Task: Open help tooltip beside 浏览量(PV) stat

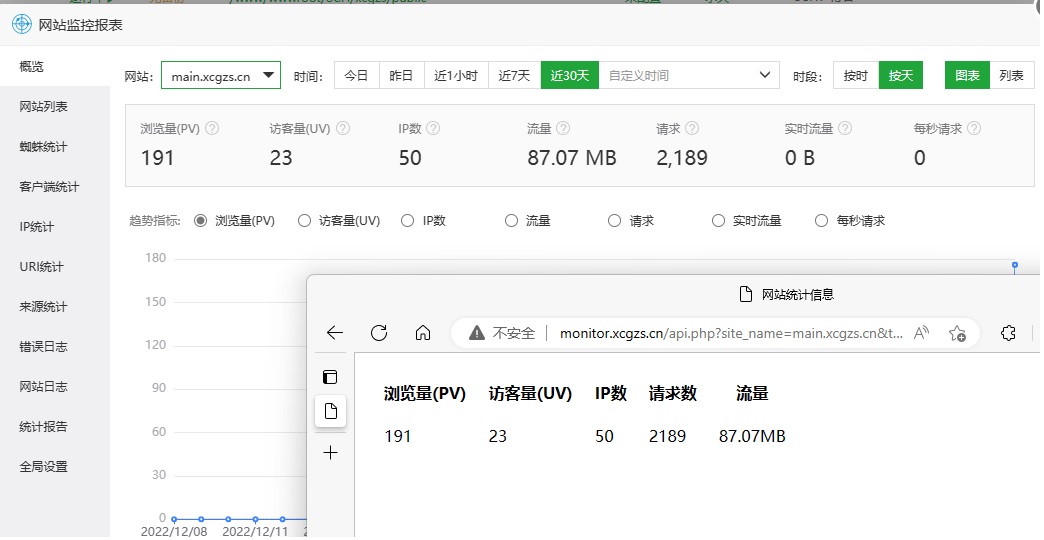Action: click(x=212, y=129)
